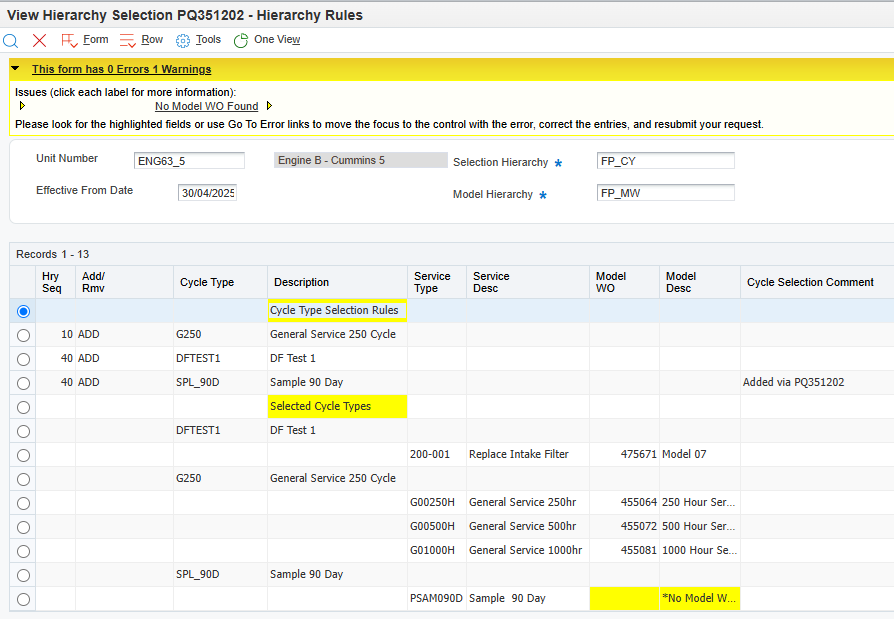Open the Tools menu
Screen dimensions: 894x619
(208, 40)
